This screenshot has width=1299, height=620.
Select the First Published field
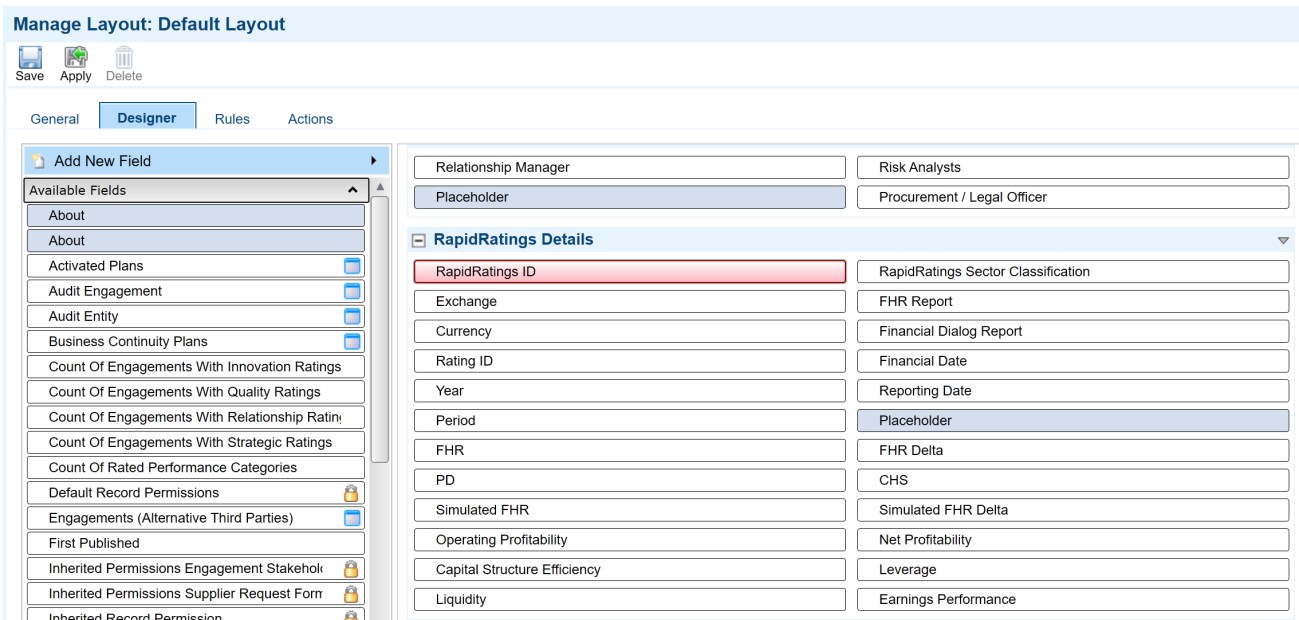click(x=196, y=543)
